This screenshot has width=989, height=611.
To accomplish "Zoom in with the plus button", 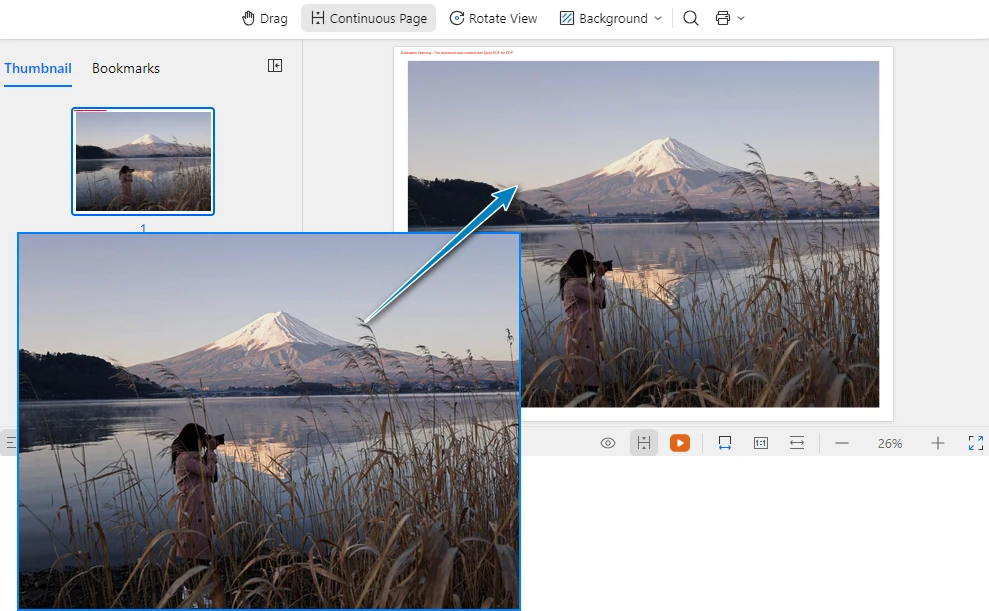I will click(x=937, y=442).
